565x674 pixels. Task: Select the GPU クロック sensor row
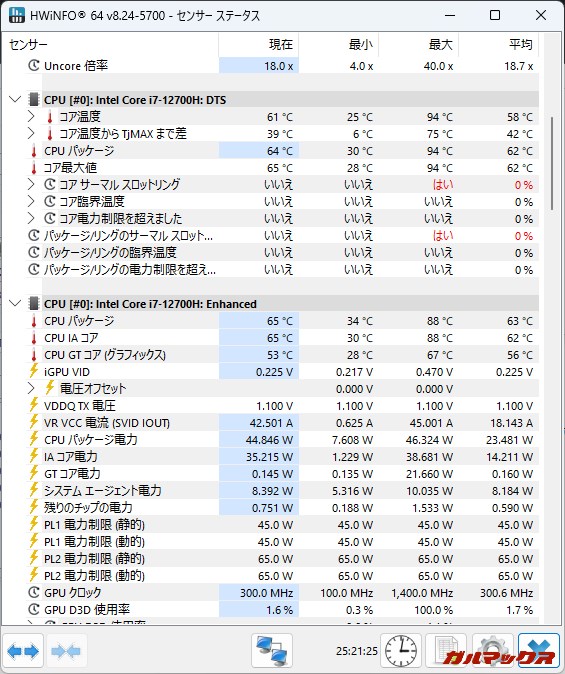(x=282, y=593)
